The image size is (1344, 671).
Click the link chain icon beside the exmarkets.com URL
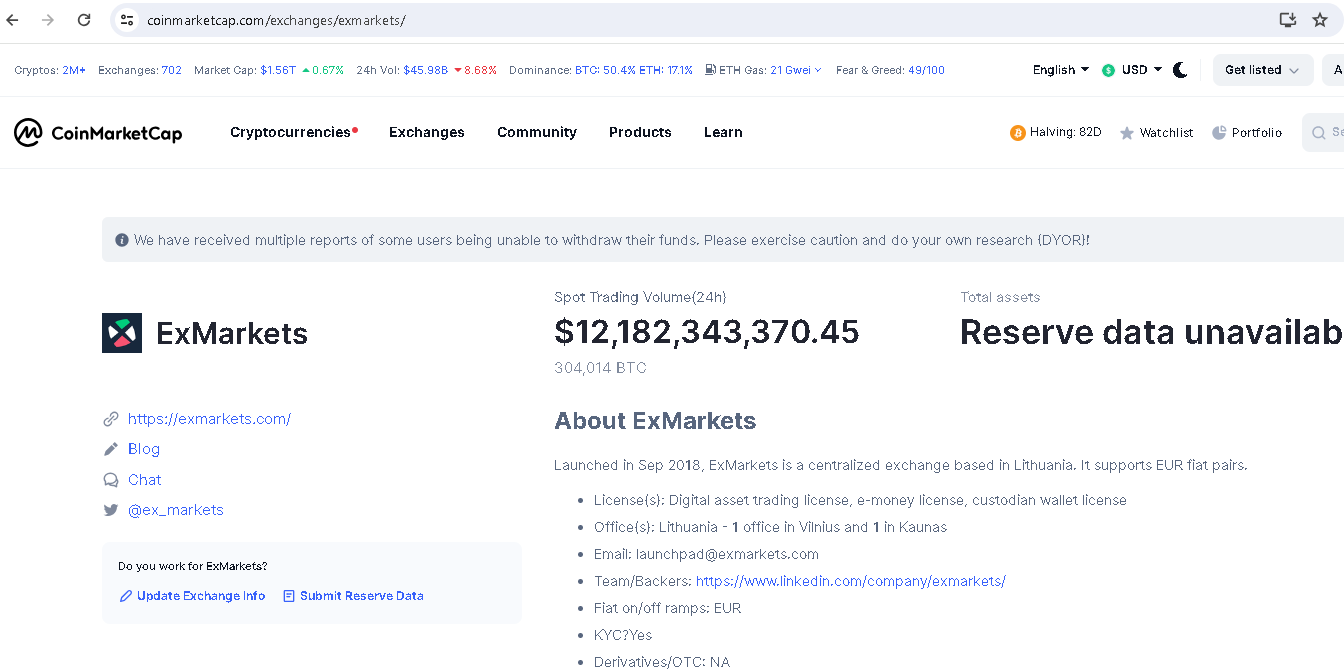point(111,419)
